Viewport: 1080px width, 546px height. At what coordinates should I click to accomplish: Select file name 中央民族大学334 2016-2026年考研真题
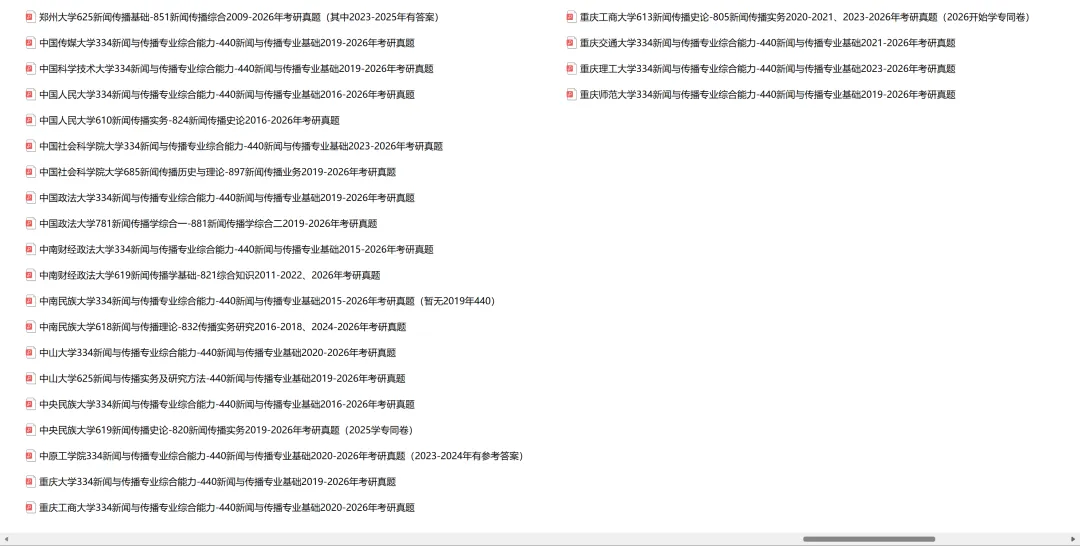coord(227,404)
